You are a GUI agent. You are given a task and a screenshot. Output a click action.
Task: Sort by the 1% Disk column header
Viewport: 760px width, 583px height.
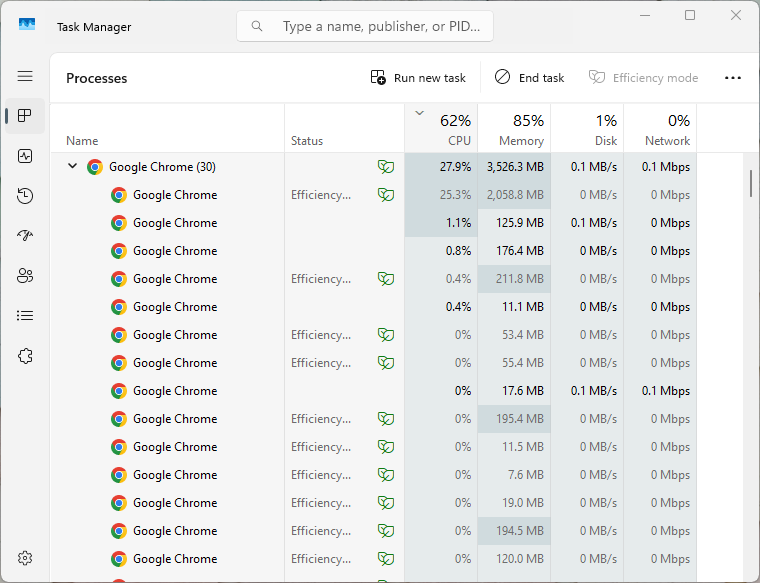point(587,128)
